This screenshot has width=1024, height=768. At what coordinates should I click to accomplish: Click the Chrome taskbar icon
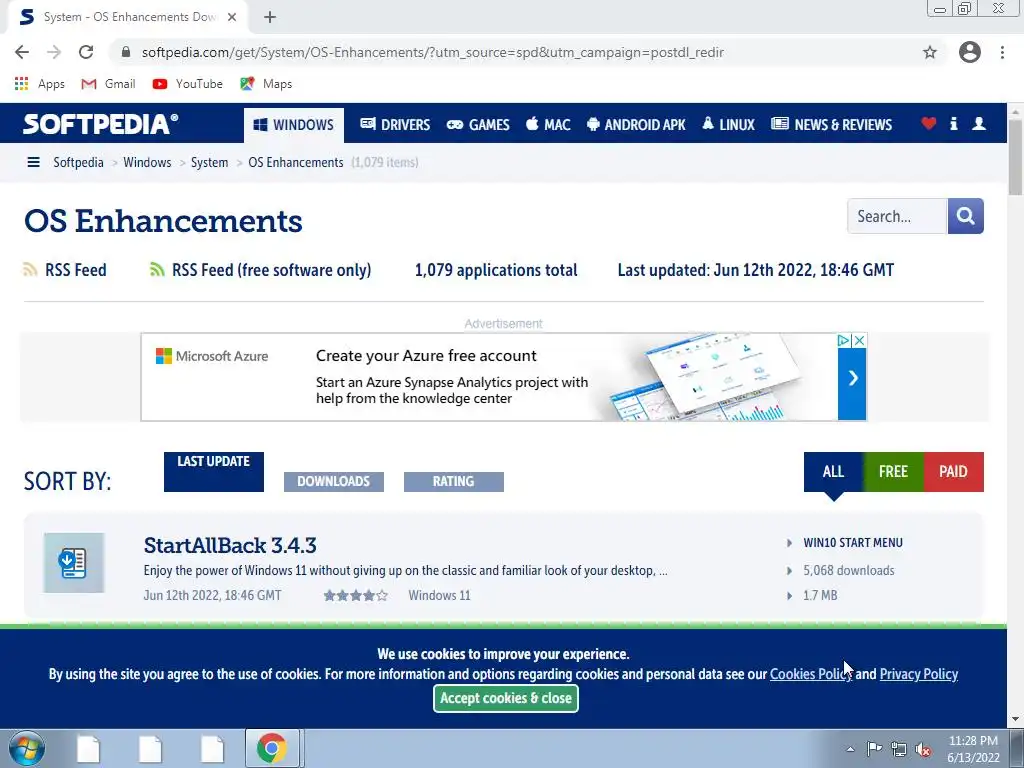[x=272, y=748]
